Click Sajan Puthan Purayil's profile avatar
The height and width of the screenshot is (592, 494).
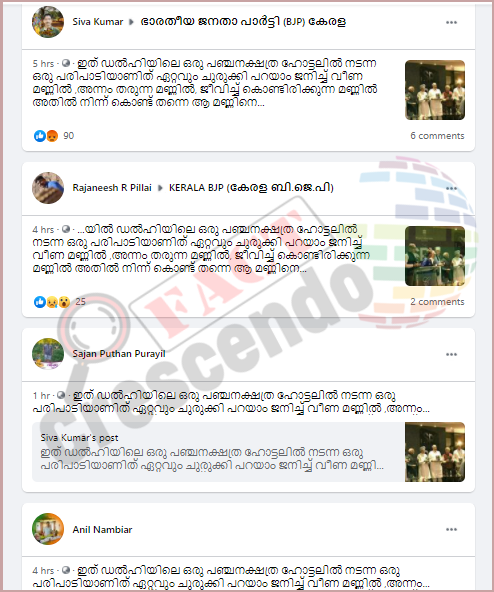pyautogui.click(x=48, y=354)
